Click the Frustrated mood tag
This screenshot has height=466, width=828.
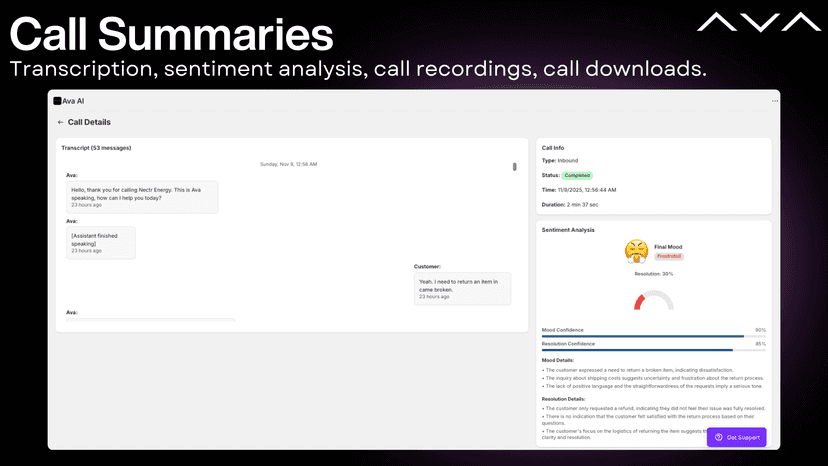tap(669, 256)
